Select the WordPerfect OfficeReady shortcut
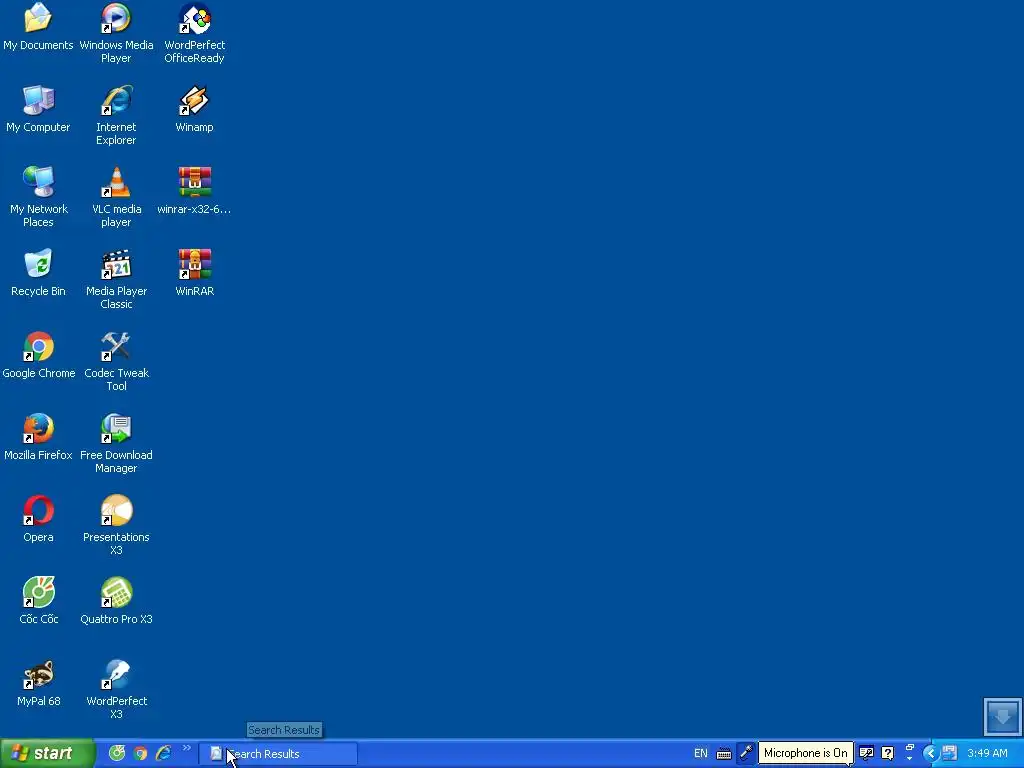 [x=195, y=33]
